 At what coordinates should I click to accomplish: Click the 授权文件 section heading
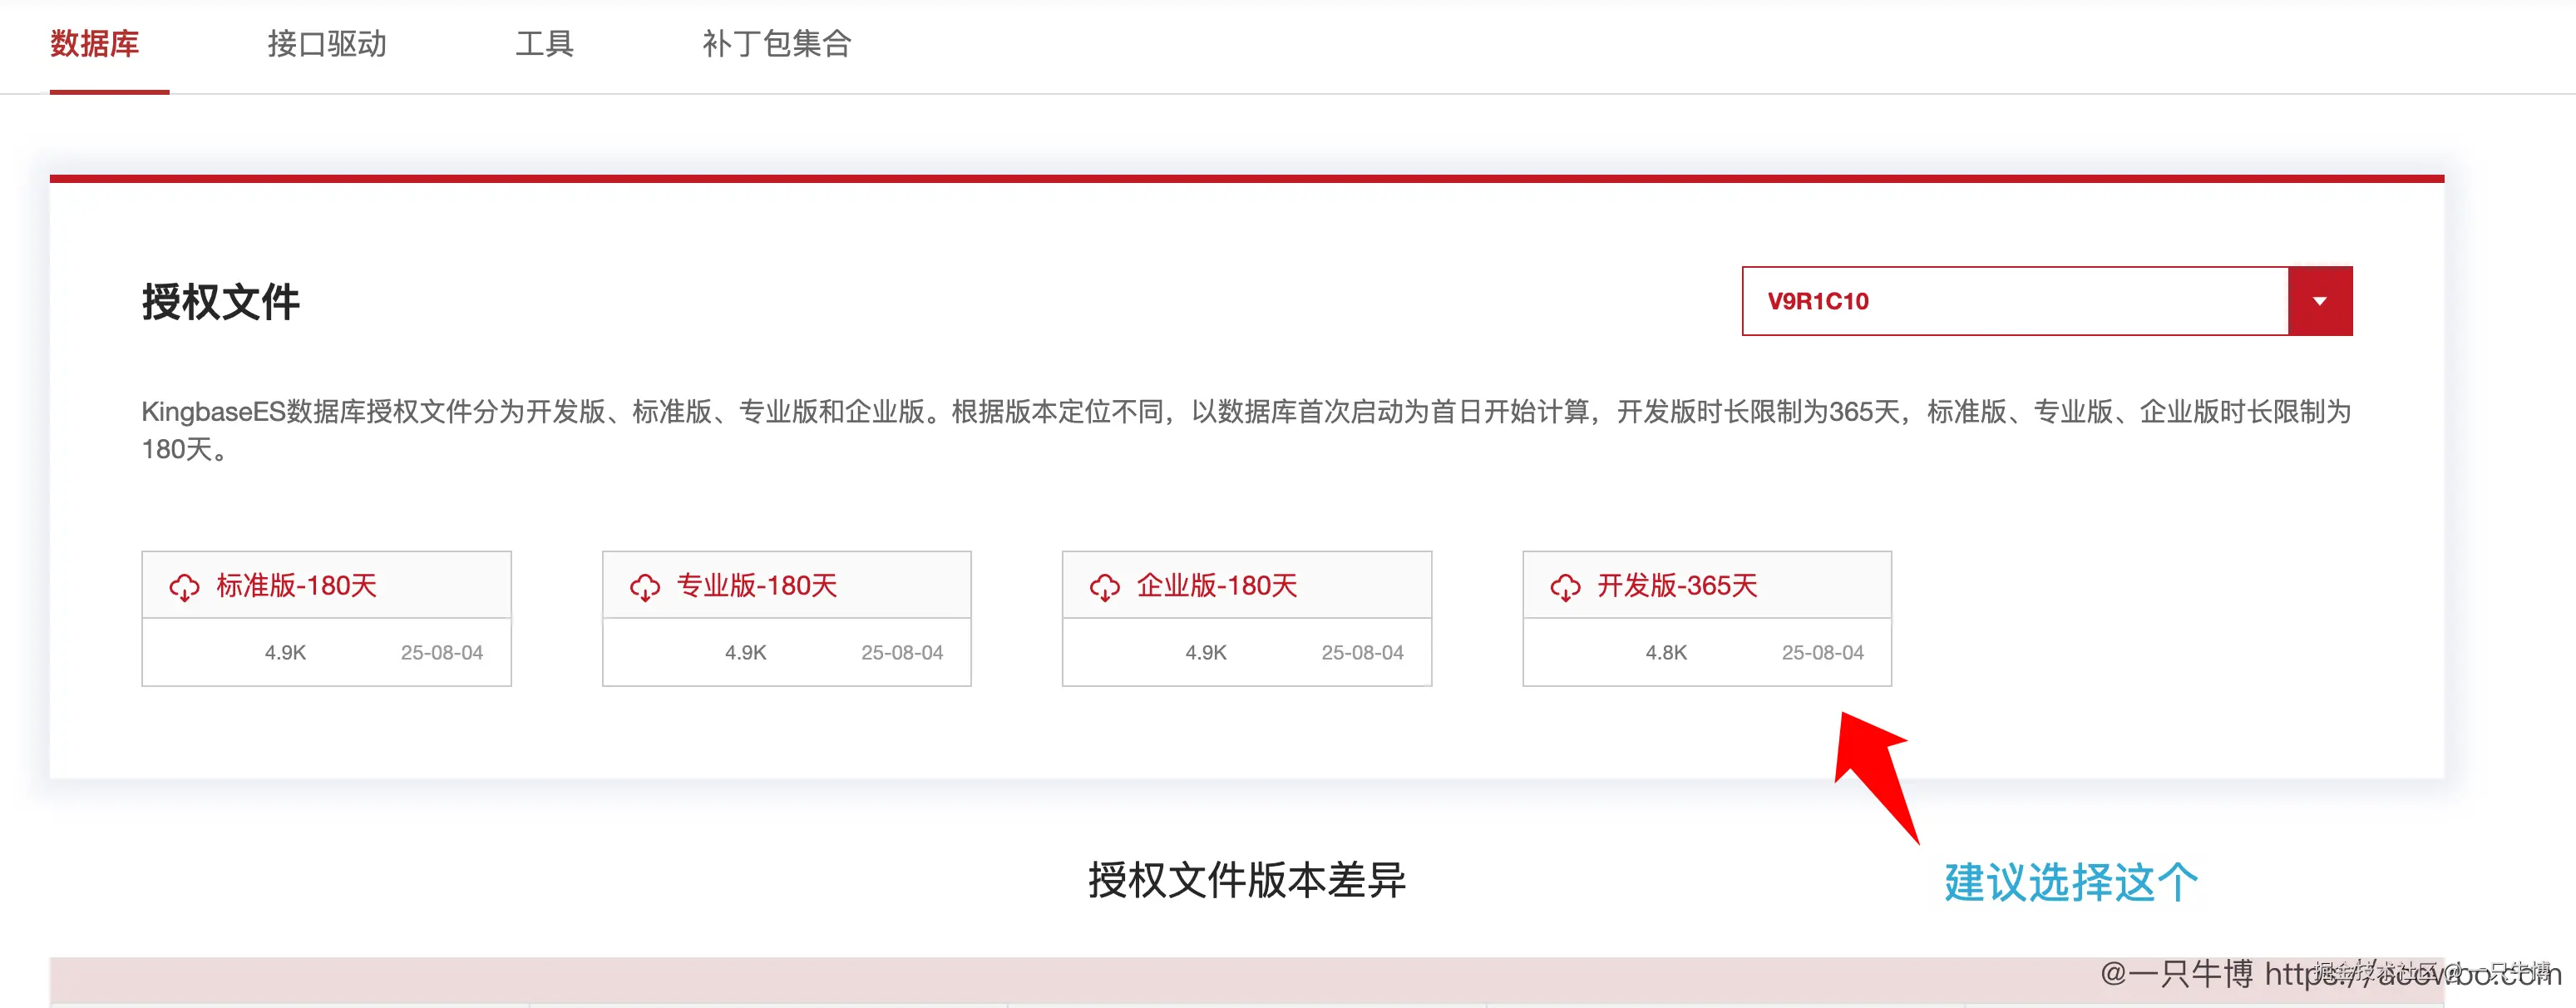coord(221,302)
